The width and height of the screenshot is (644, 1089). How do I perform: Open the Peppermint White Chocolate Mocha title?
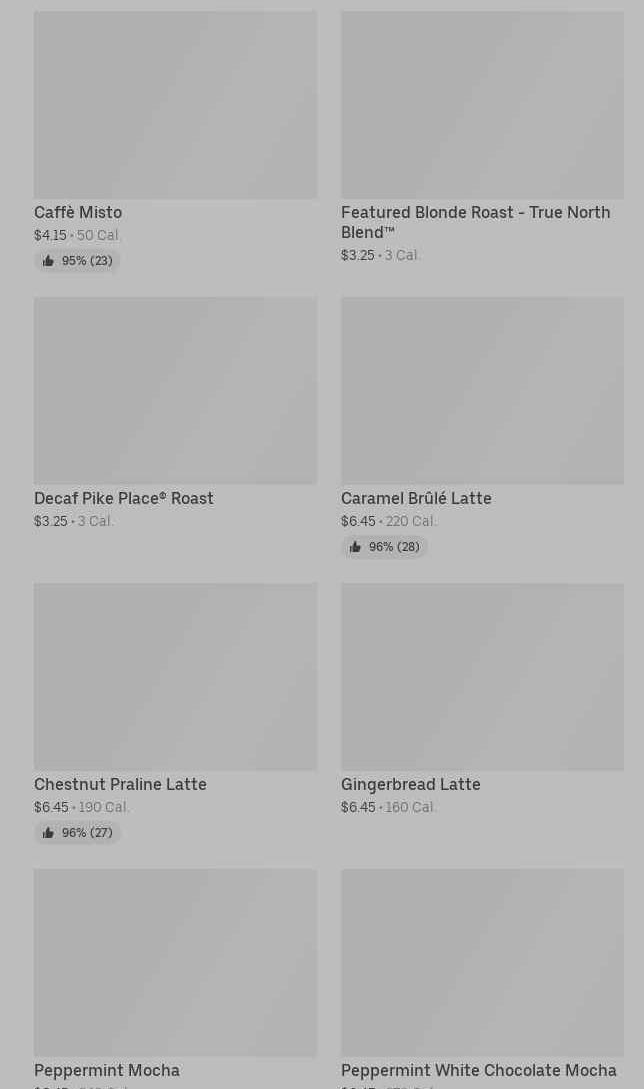click(x=479, y=1070)
